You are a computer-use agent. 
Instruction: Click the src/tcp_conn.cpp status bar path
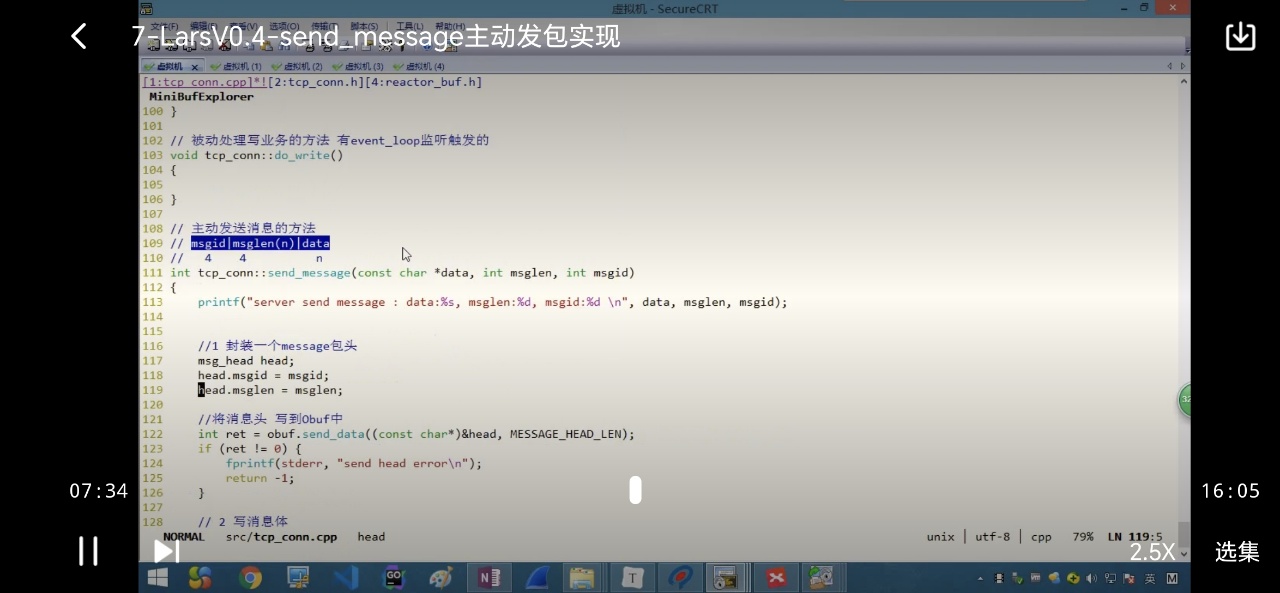(x=281, y=537)
